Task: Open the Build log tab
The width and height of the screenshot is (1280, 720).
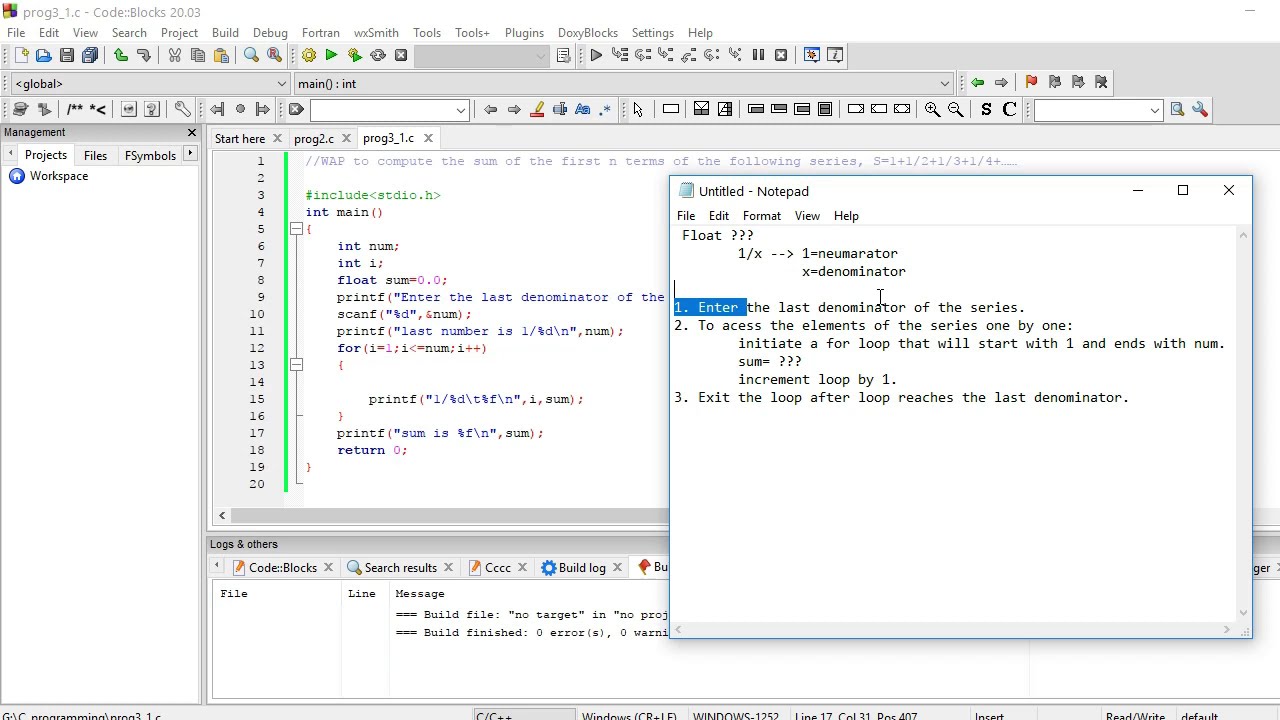Action: click(x=582, y=568)
